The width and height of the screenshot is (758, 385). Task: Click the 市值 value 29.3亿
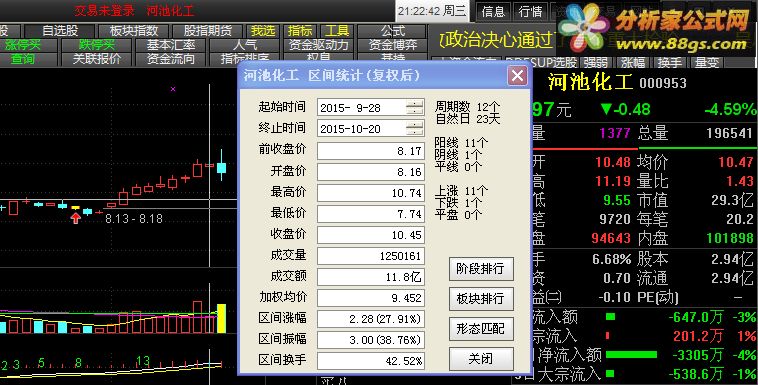(732, 200)
